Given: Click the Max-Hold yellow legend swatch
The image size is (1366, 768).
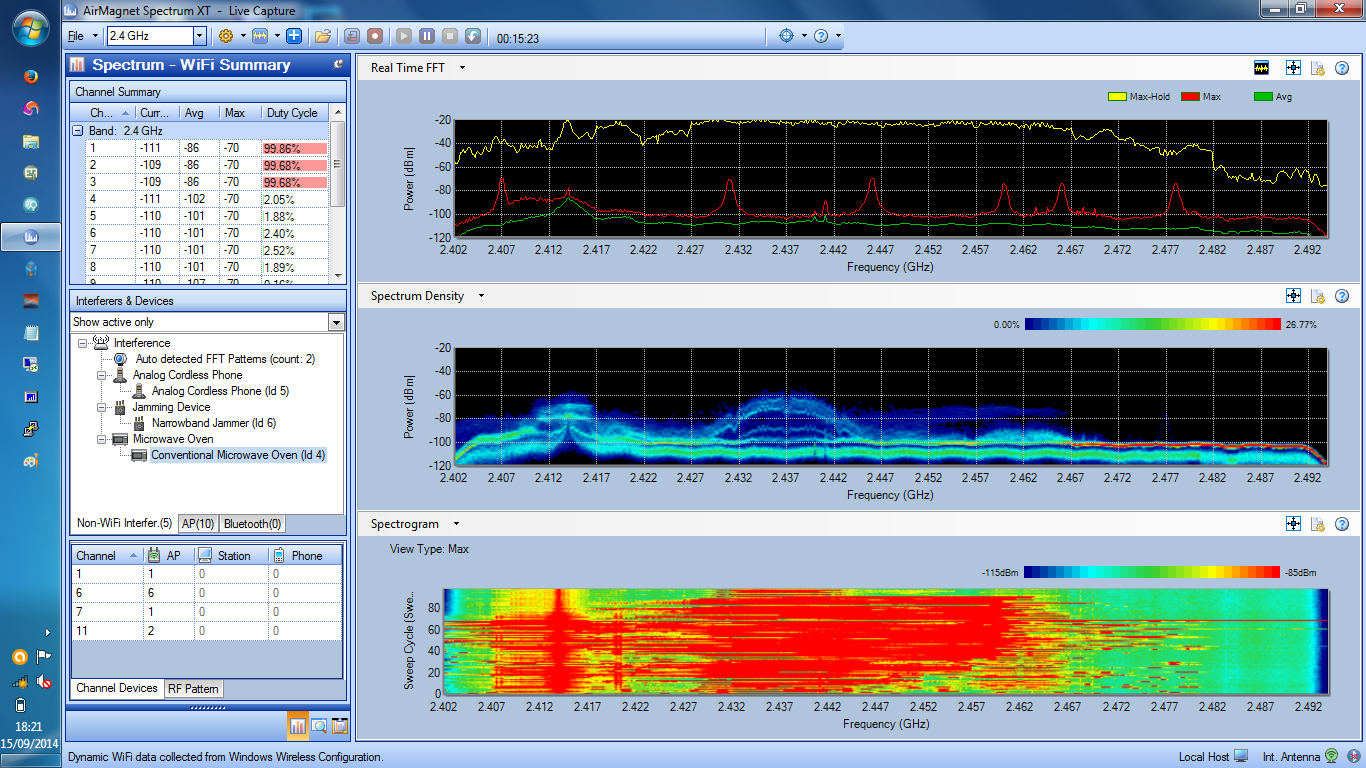Looking at the screenshot, I should 1117,97.
